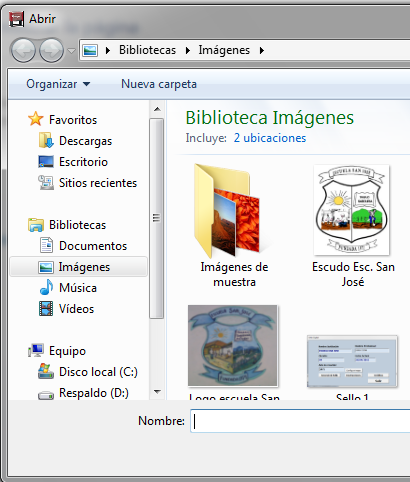The width and height of the screenshot is (410, 482).
Task: Open Sitios recientes in the sidebar
Action: click(98, 183)
